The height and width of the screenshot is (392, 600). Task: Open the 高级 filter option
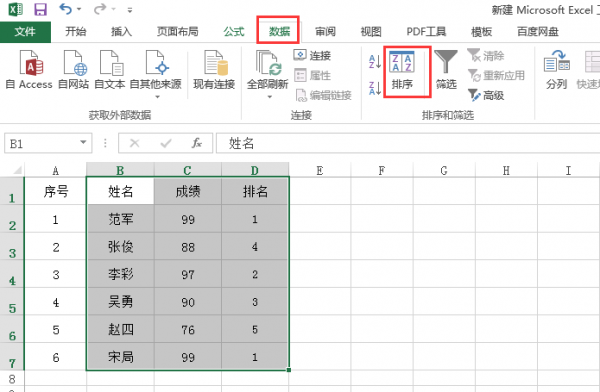(486, 95)
